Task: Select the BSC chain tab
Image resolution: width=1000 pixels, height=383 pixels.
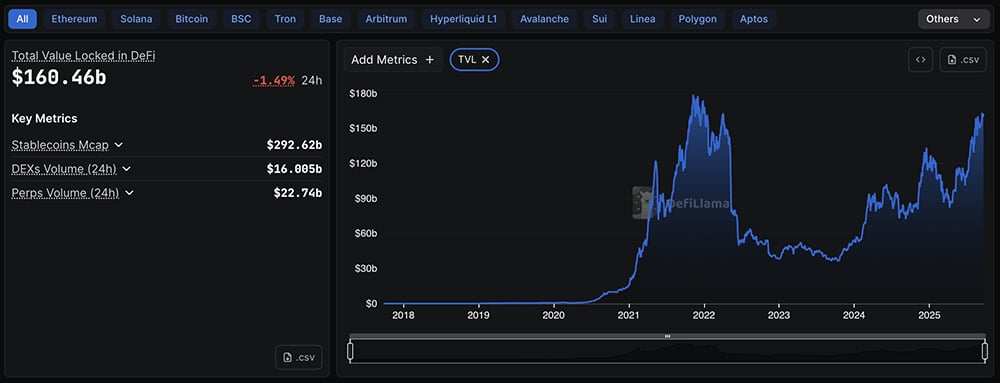Action: click(241, 19)
